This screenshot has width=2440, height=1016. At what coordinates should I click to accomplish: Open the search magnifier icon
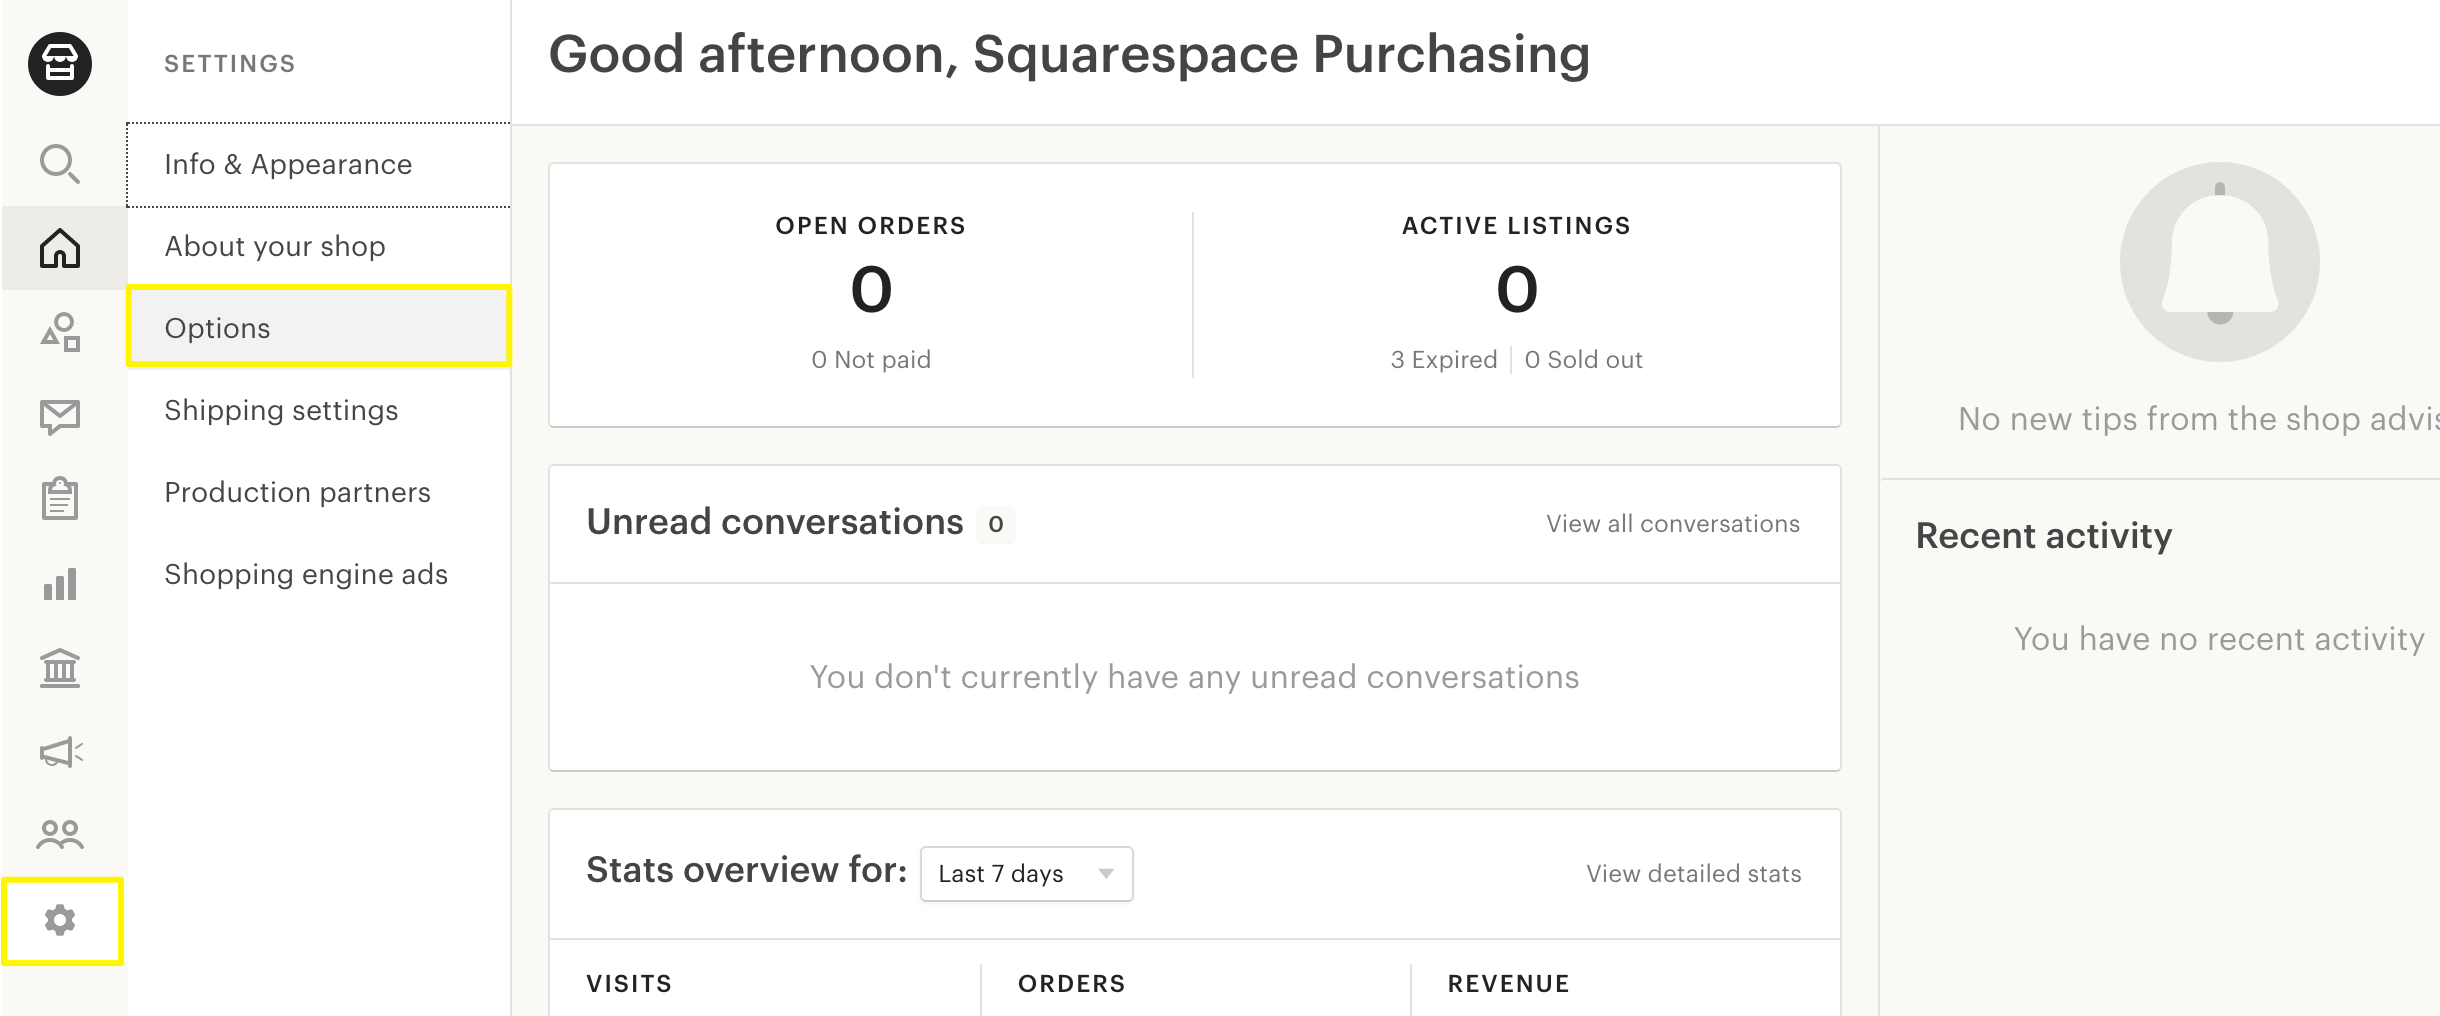60,164
